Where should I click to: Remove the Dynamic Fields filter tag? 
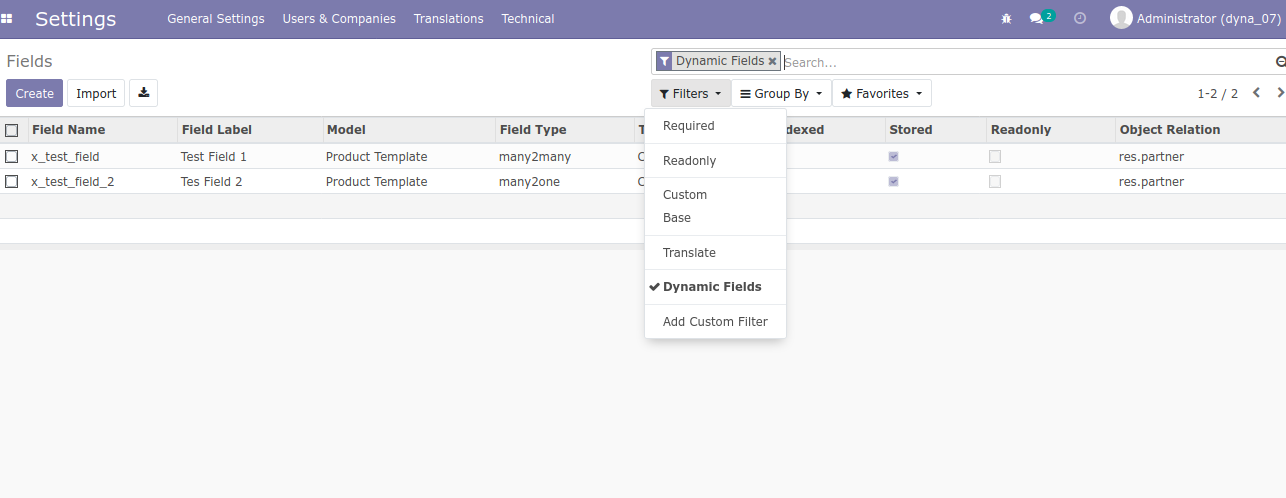click(x=772, y=62)
